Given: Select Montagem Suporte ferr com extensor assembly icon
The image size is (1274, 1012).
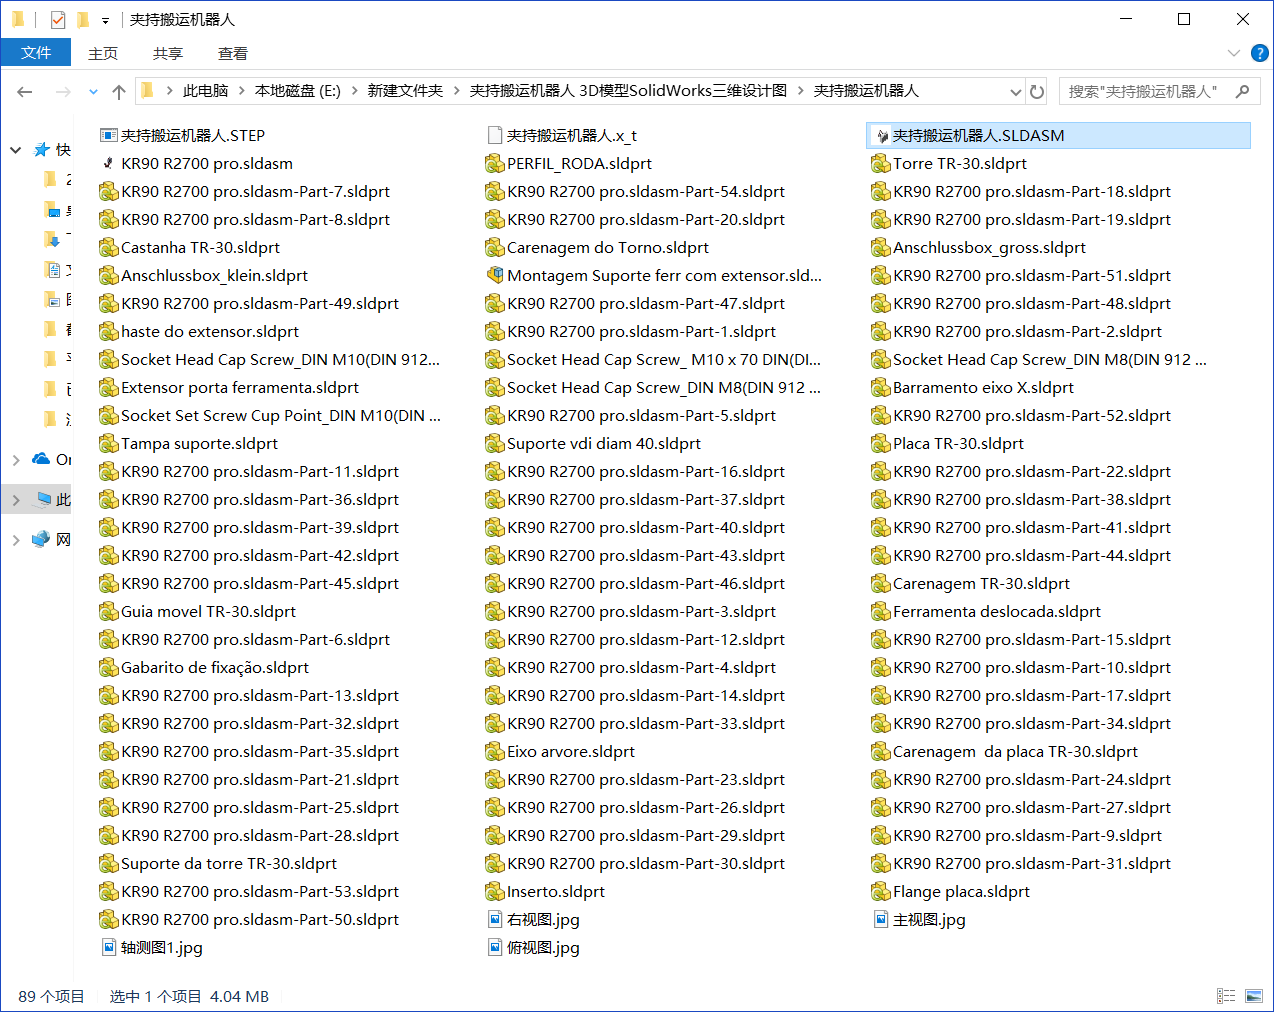Looking at the screenshot, I should click(495, 275).
